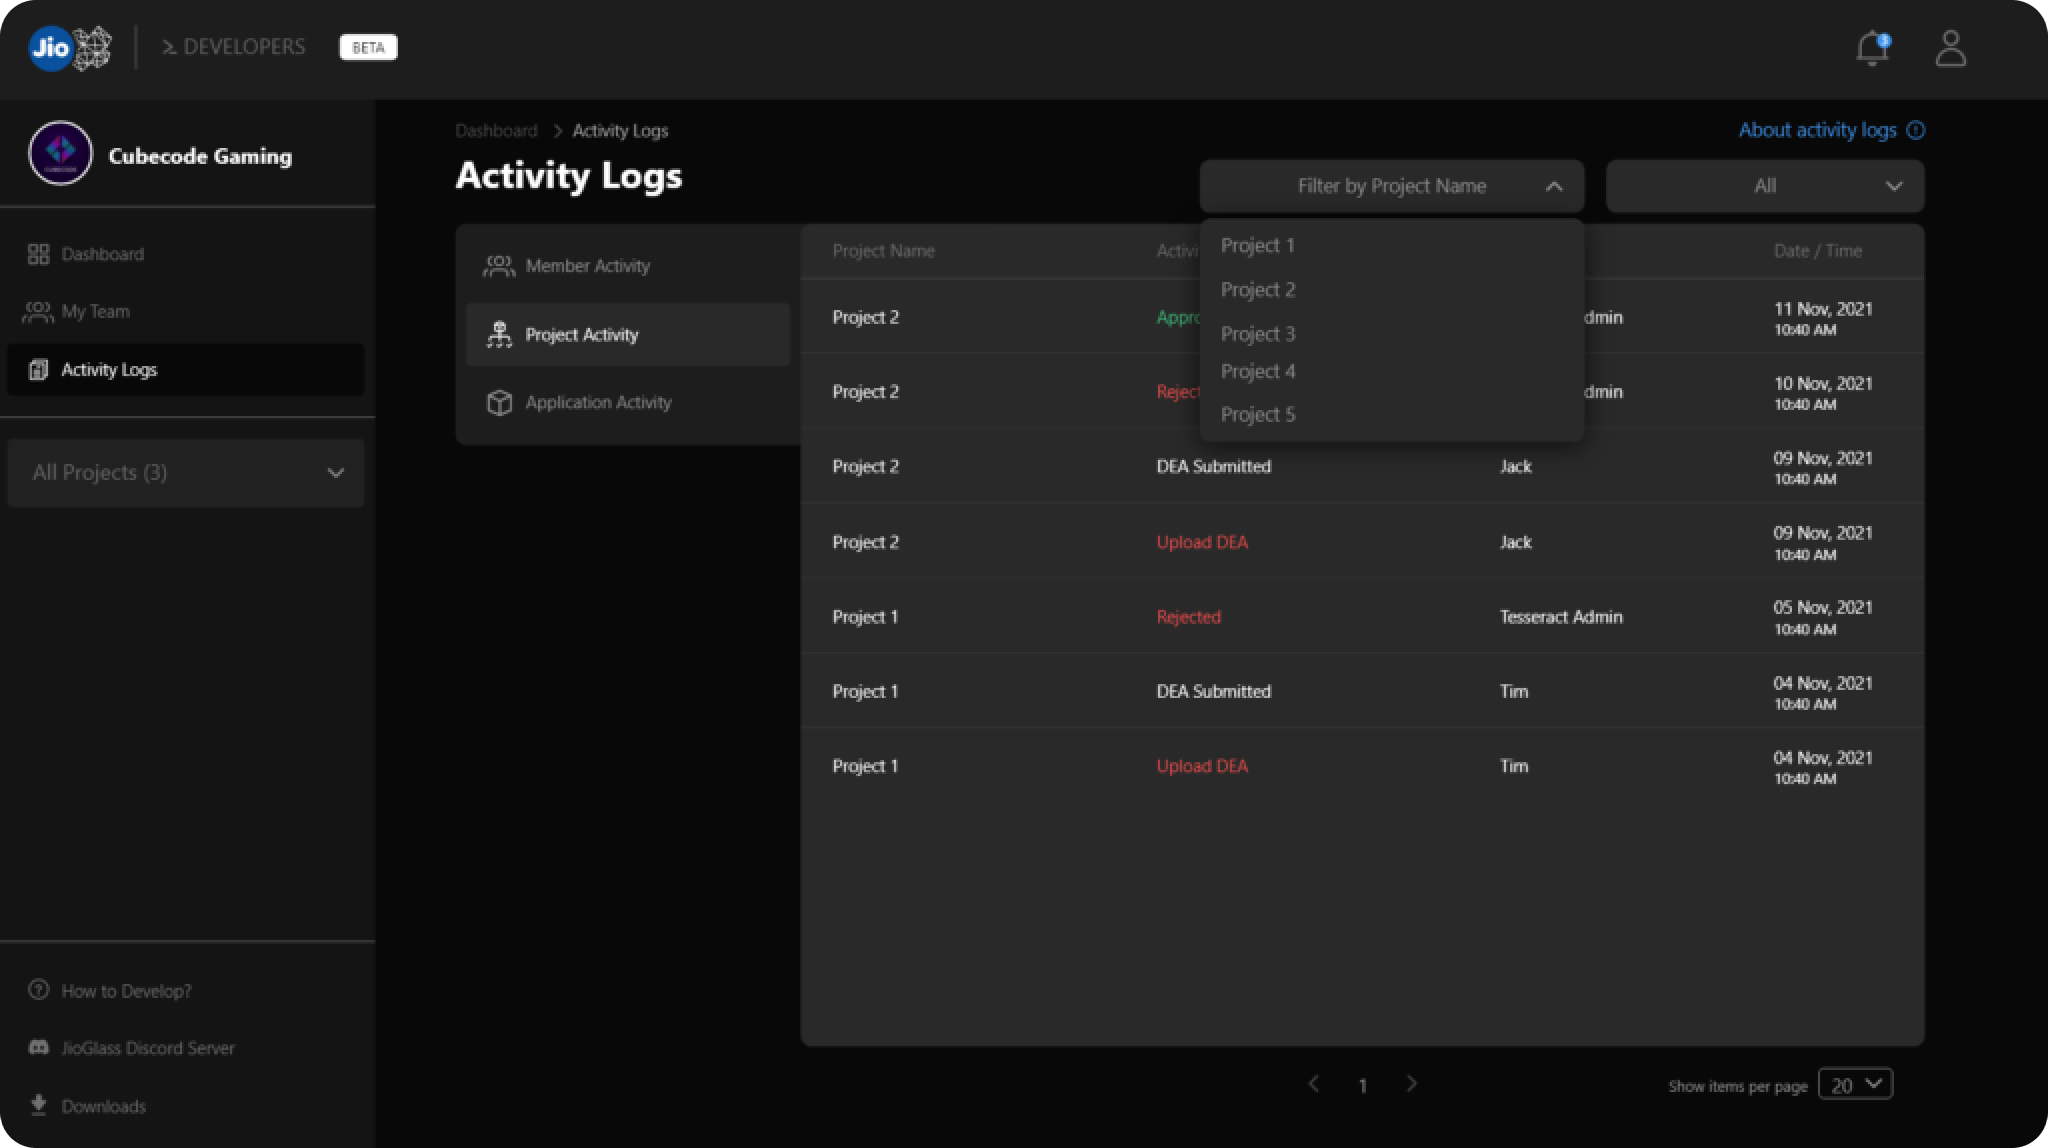Switch to the Project Activity tab
The height and width of the screenshot is (1148, 2048).
[x=628, y=334]
